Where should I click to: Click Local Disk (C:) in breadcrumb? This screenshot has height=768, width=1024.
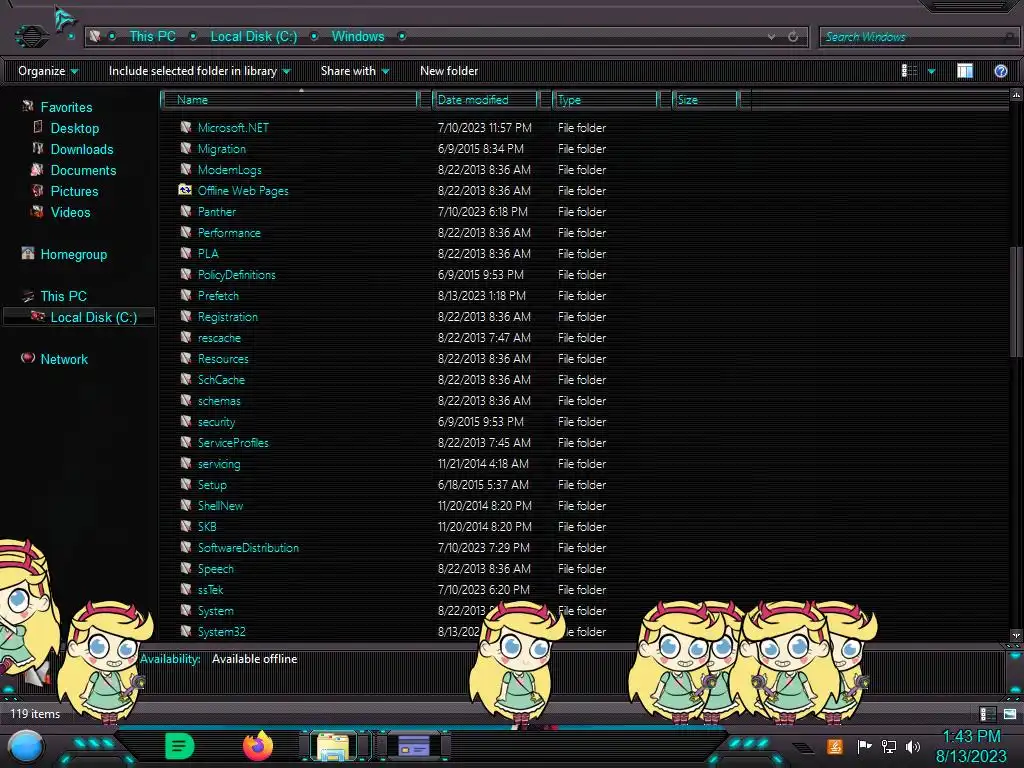[253, 37]
